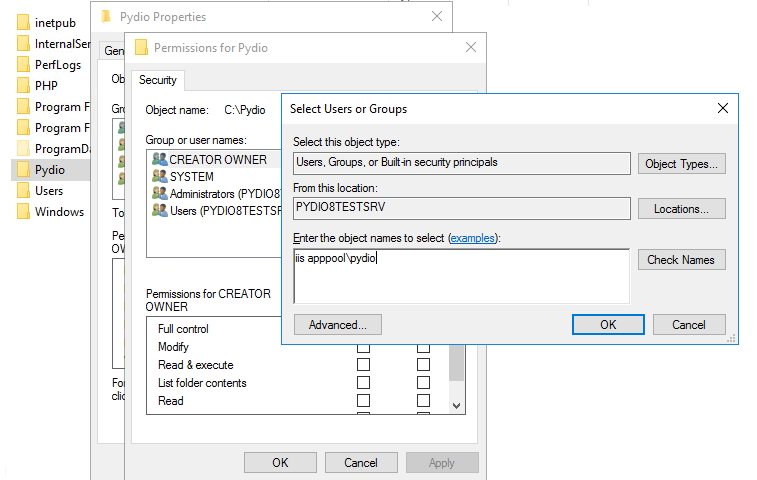
Task: Open the General tab in Pydio Properties
Action: 113,51
